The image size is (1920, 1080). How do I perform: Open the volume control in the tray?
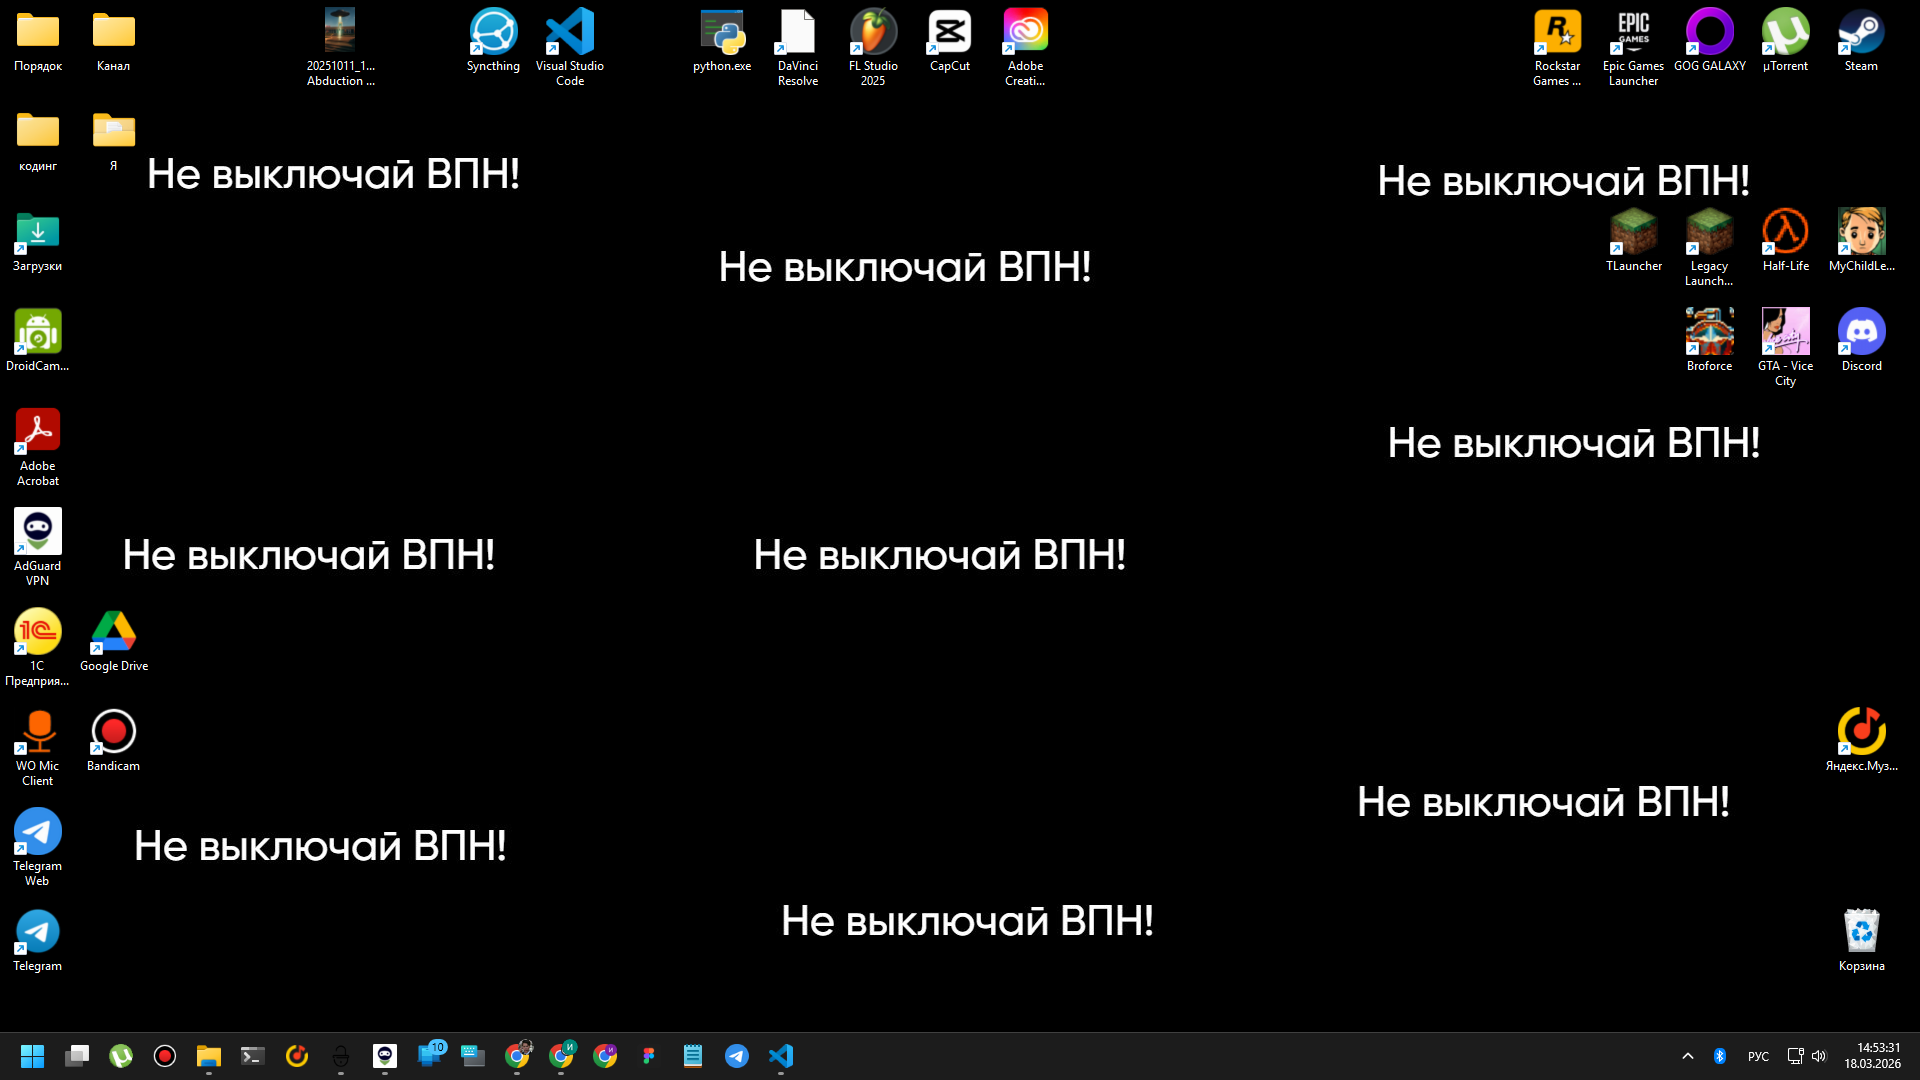tap(1819, 1056)
